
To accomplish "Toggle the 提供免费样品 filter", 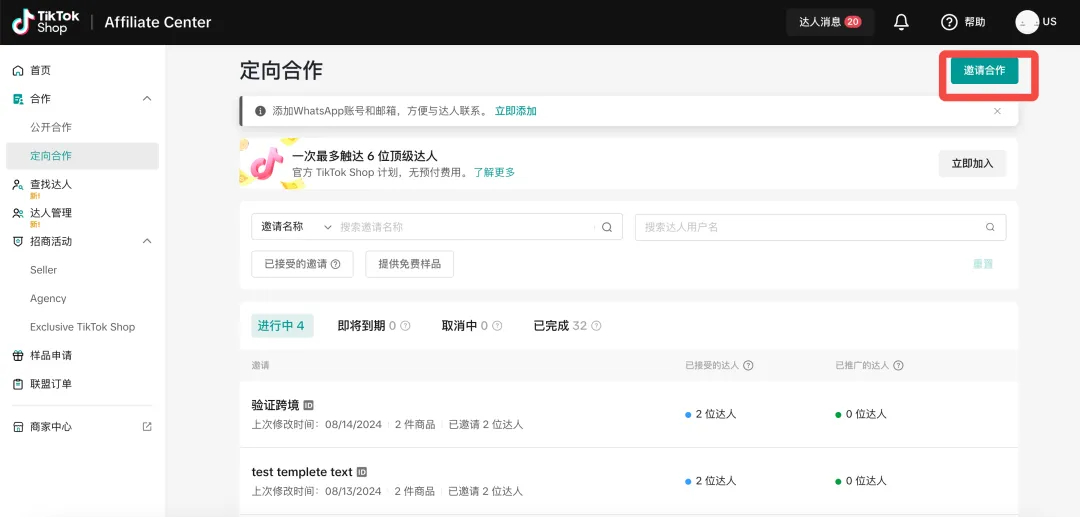I will pyautogui.click(x=410, y=264).
